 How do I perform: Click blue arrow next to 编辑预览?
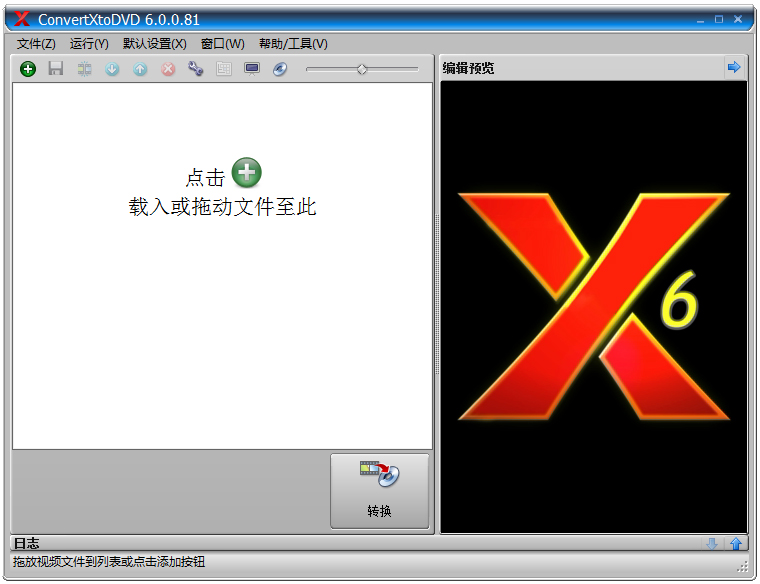click(x=734, y=67)
